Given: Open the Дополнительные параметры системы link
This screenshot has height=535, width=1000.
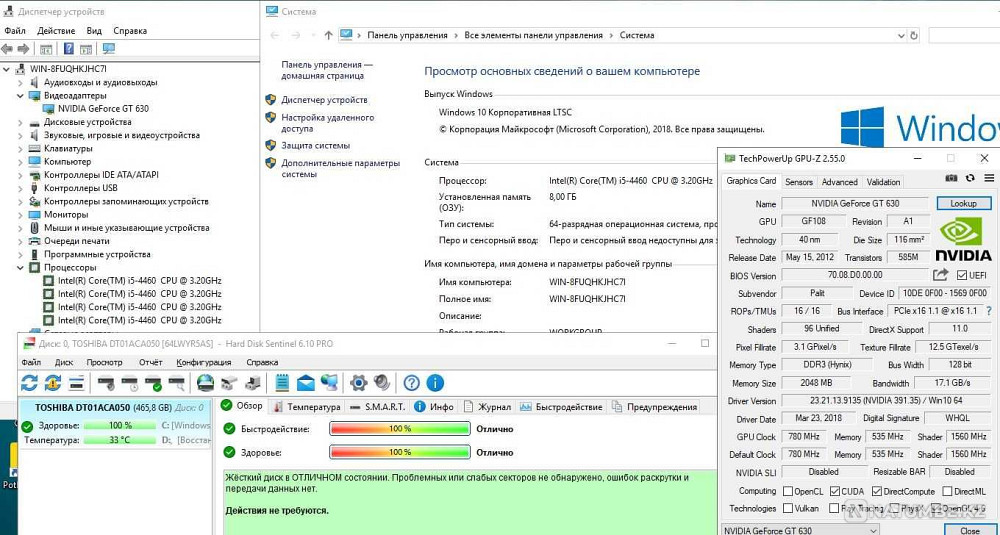Looking at the screenshot, I should click(341, 168).
